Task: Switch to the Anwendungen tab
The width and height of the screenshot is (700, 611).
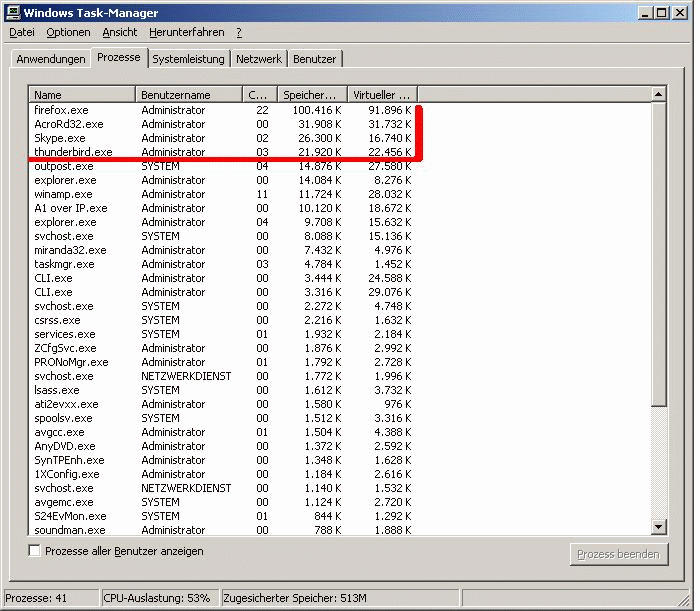Action: [x=51, y=59]
